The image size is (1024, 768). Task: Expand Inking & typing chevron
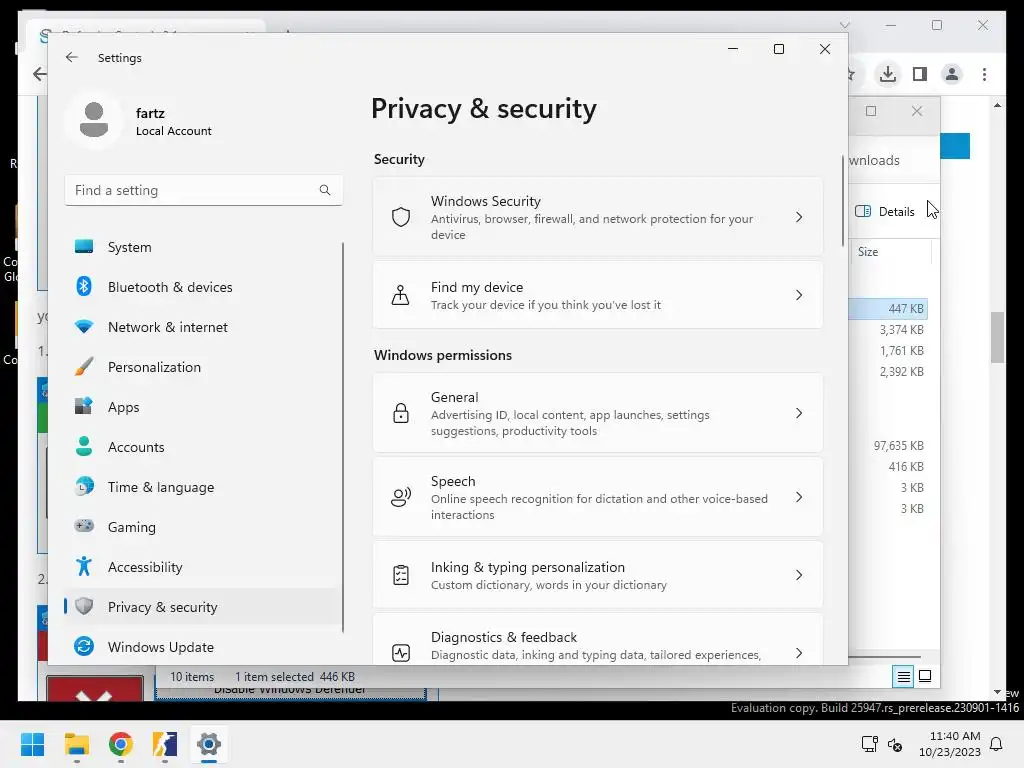pos(799,575)
